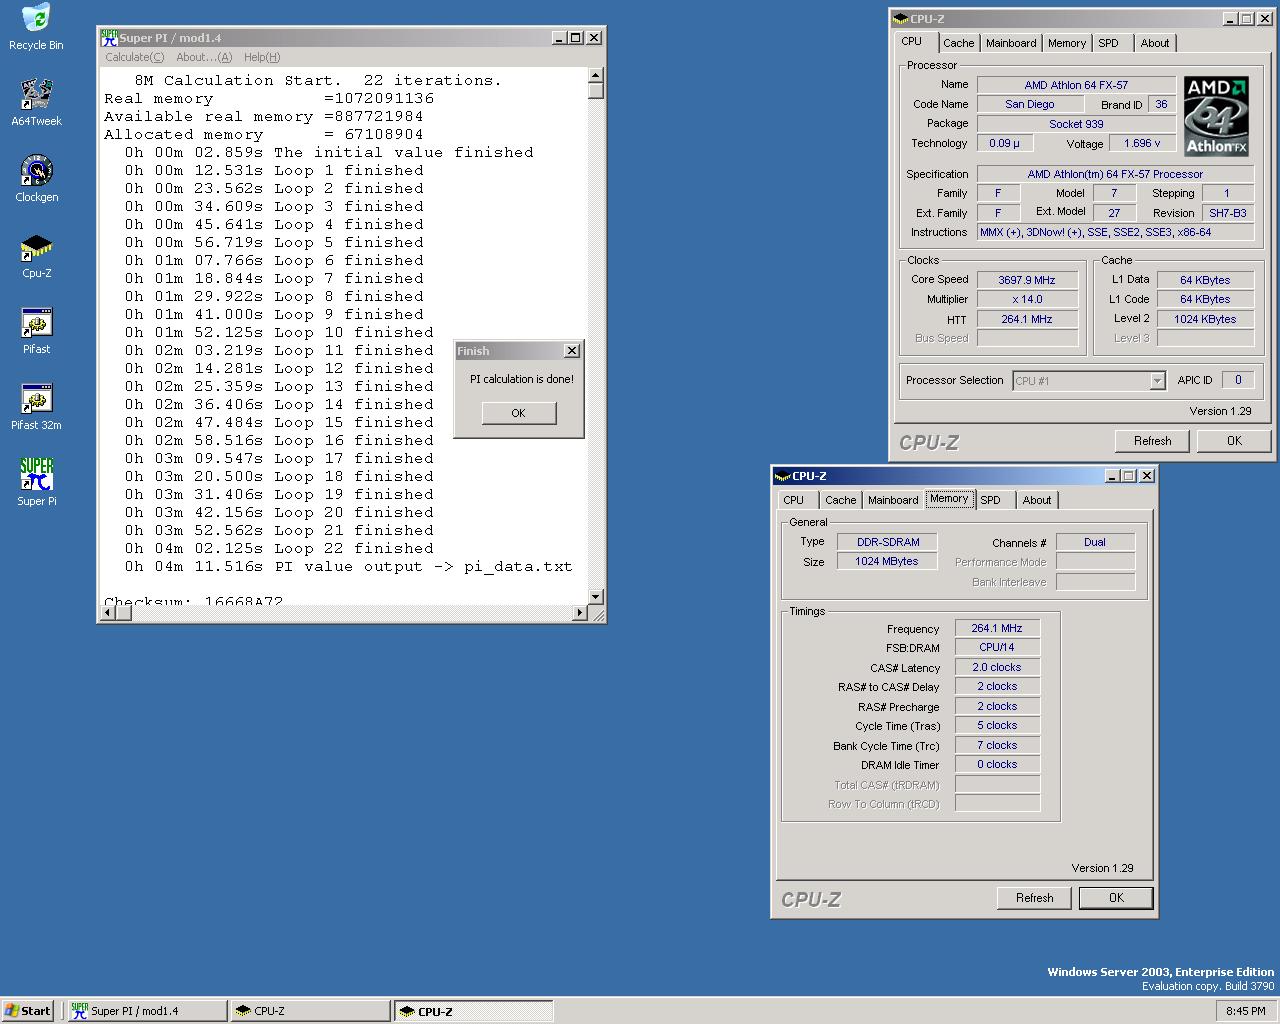
Task: Activate Super PI / mod1.4 taskbar button
Action: 147,1011
